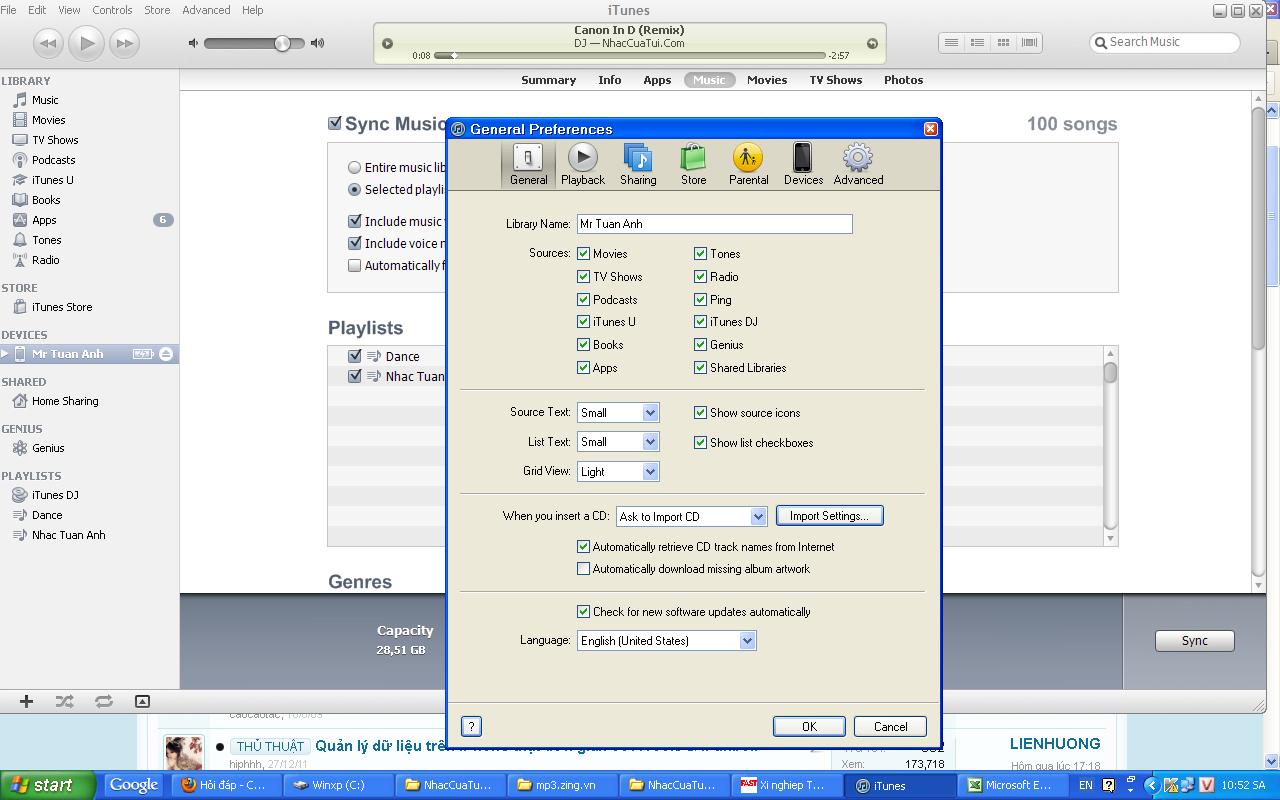Click the song playback progress bar

pos(630,56)
